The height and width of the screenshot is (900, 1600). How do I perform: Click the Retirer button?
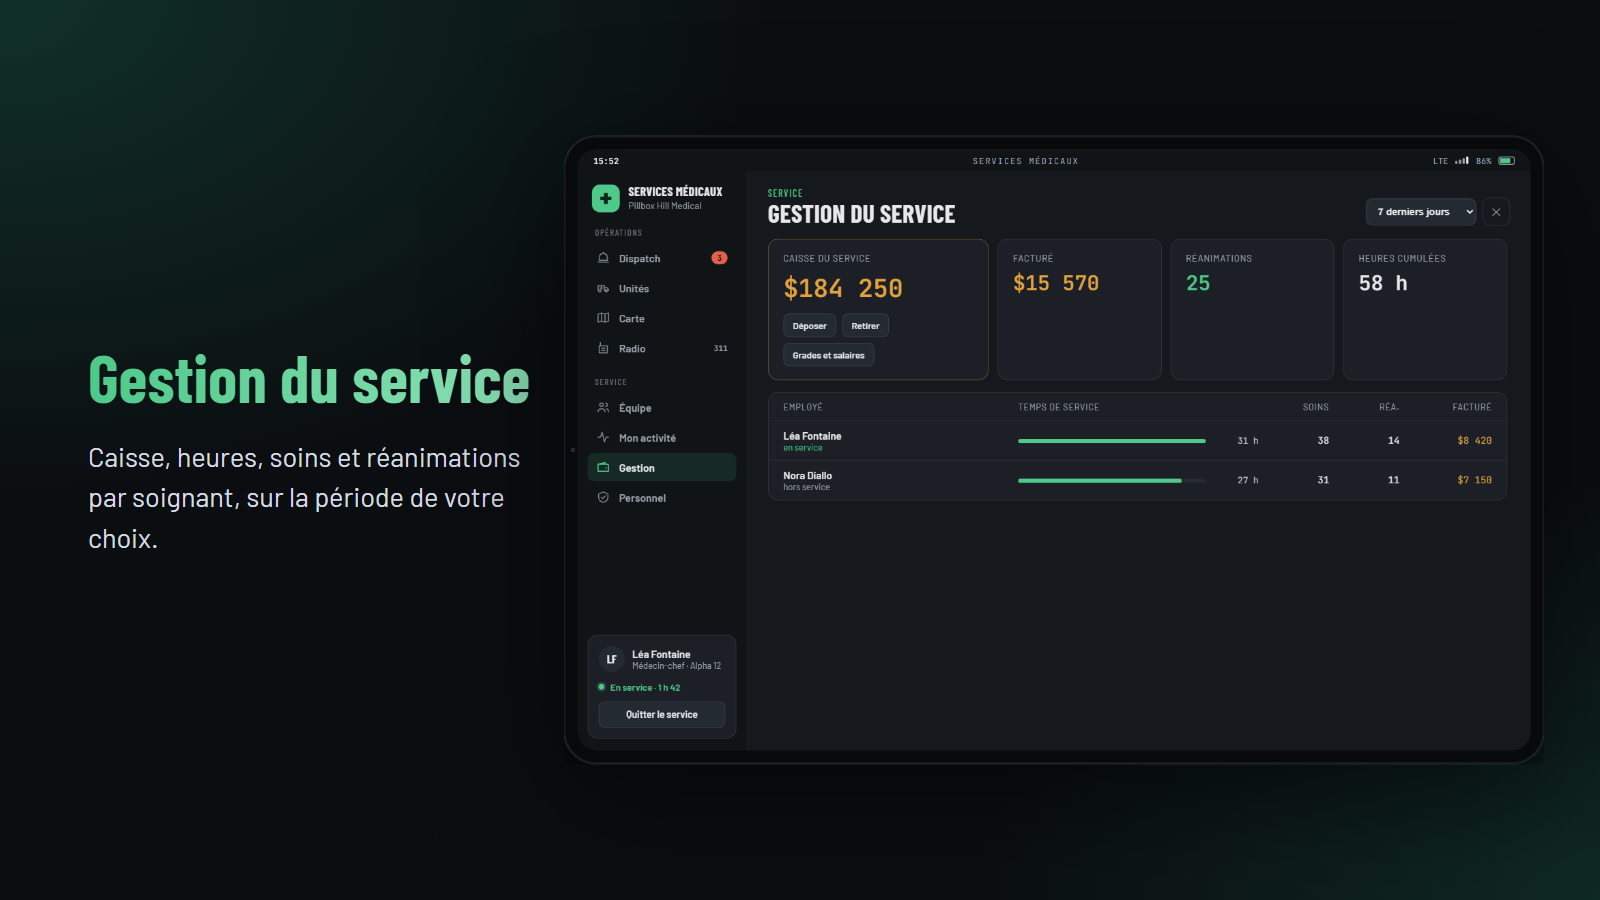(865, 325)
